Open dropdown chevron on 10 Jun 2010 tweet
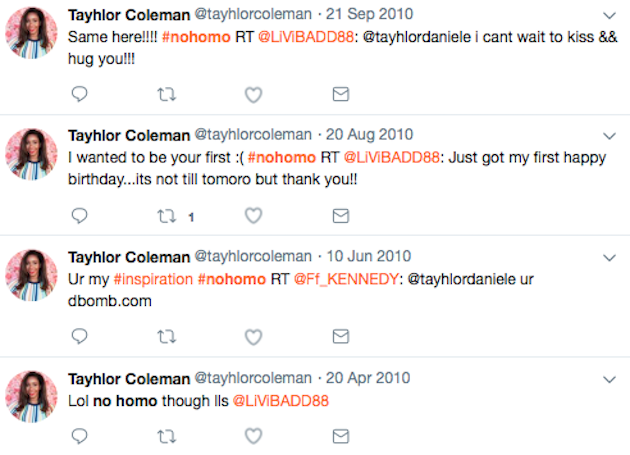Image resolution: width=630 pixels, height=455 pixels. tap(610, 258)
